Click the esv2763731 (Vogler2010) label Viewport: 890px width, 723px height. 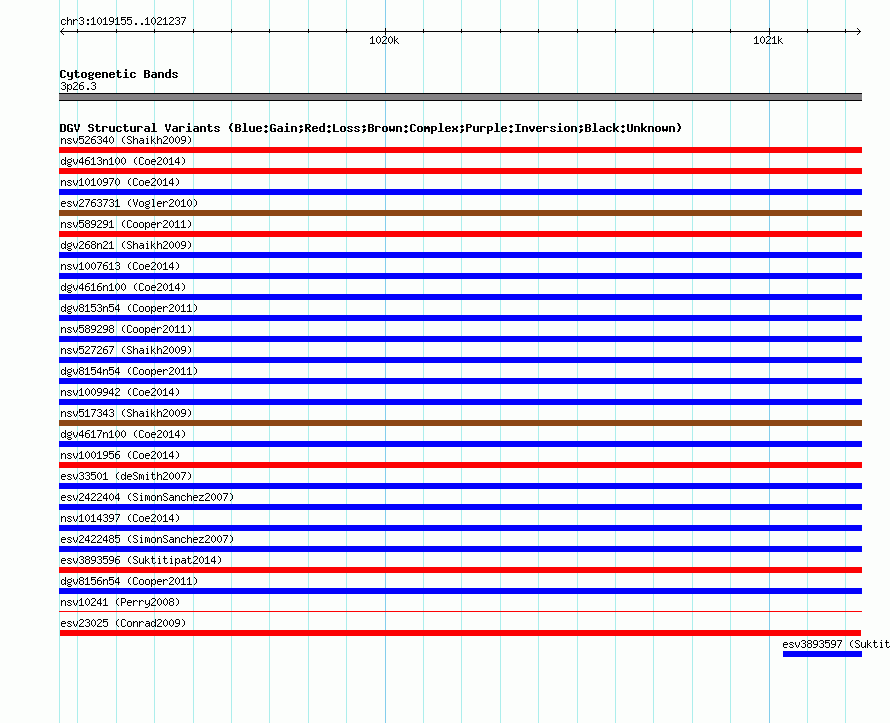pyautogui.click(x=129, y=203)
